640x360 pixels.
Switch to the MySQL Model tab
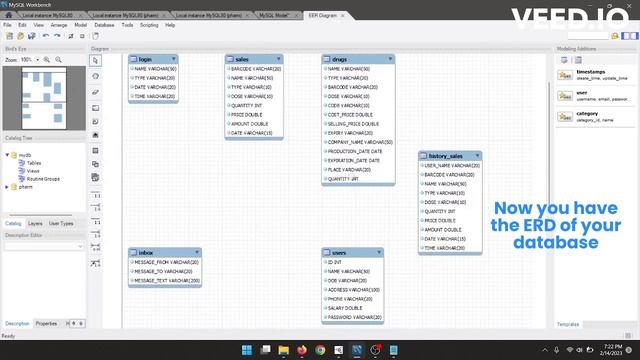coord(274,16)
